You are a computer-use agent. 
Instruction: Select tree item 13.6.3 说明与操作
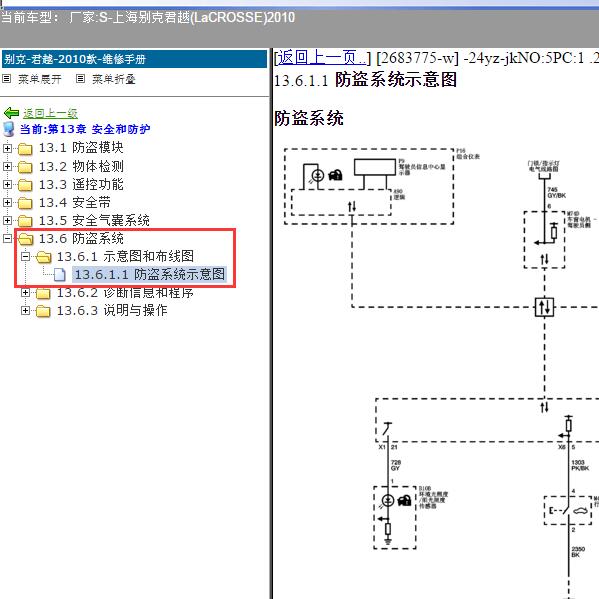112,310
